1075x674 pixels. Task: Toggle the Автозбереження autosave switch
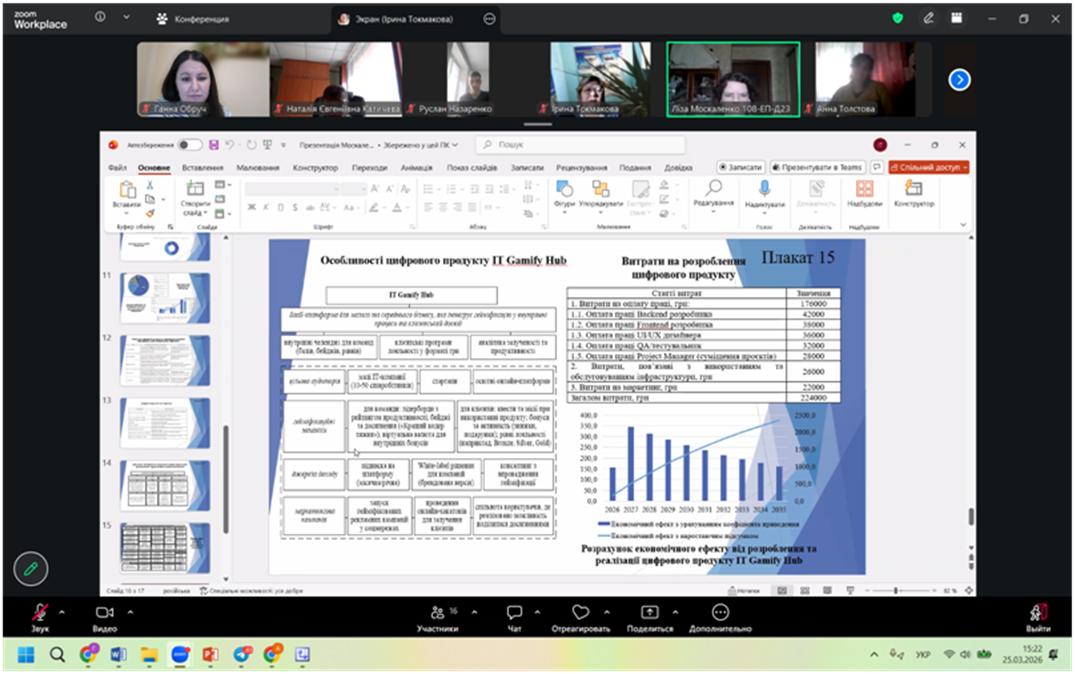coord(189,145)
